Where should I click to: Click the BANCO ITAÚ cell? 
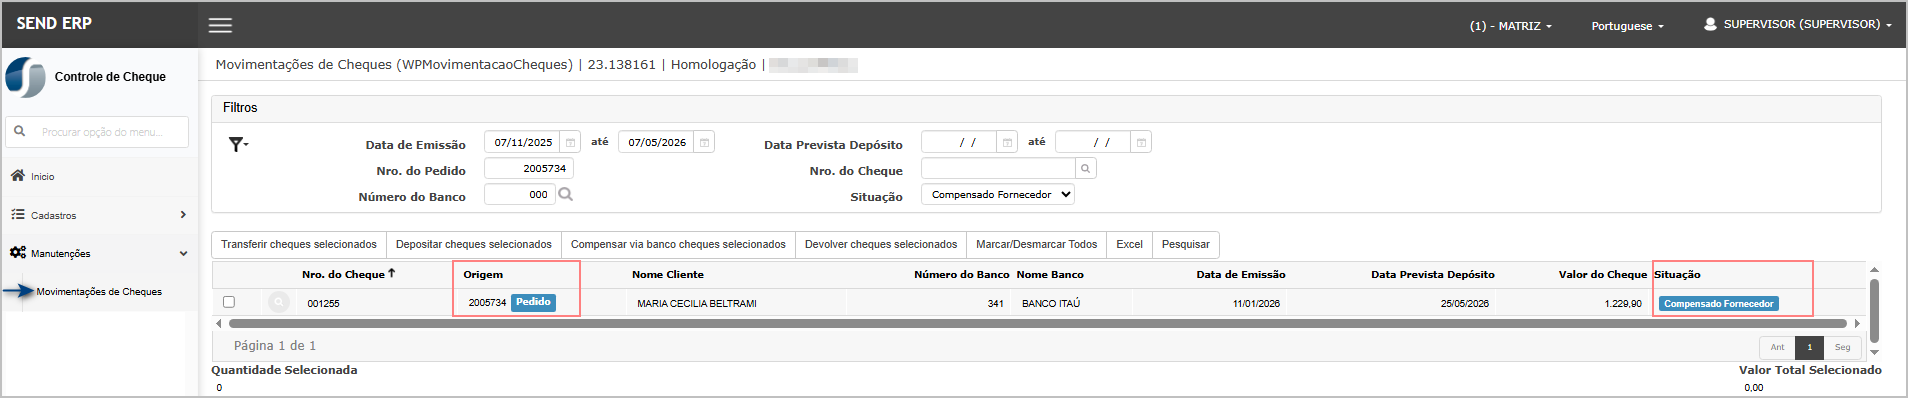[1051, 303]
